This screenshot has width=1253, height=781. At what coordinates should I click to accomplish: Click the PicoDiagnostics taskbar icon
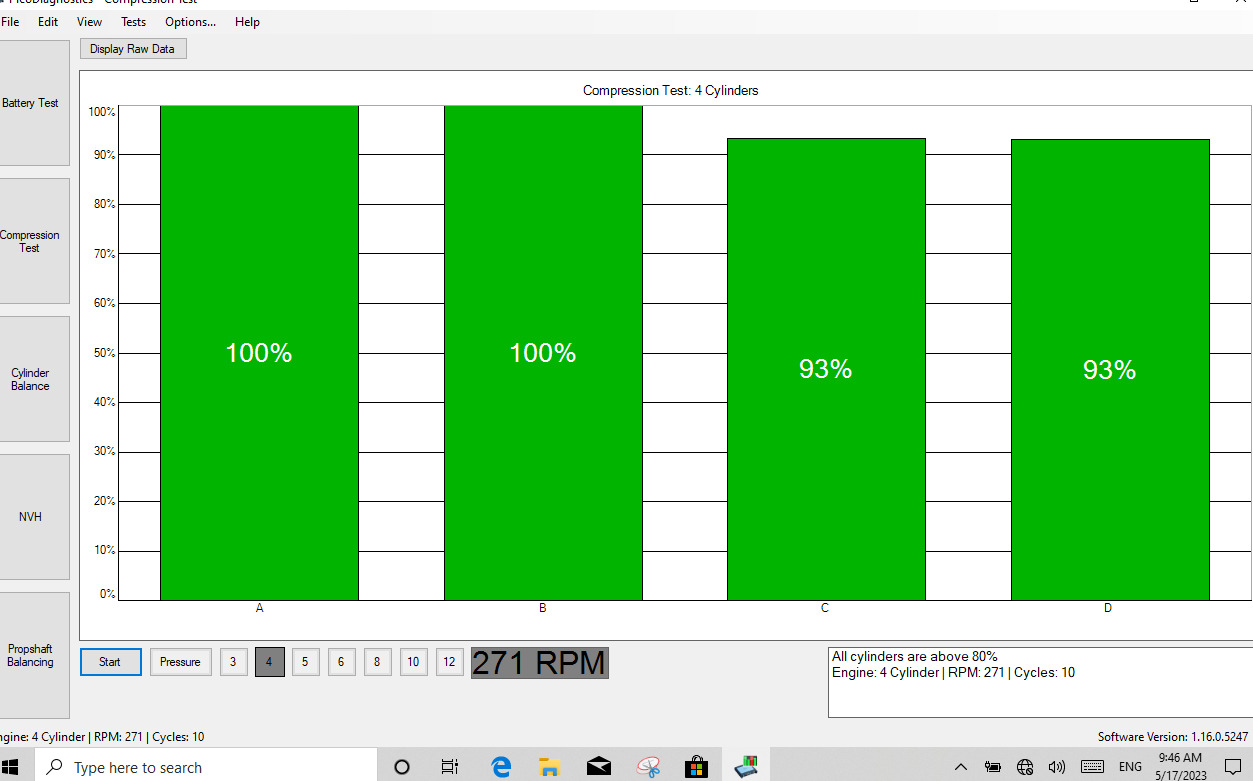click(746, 767)
